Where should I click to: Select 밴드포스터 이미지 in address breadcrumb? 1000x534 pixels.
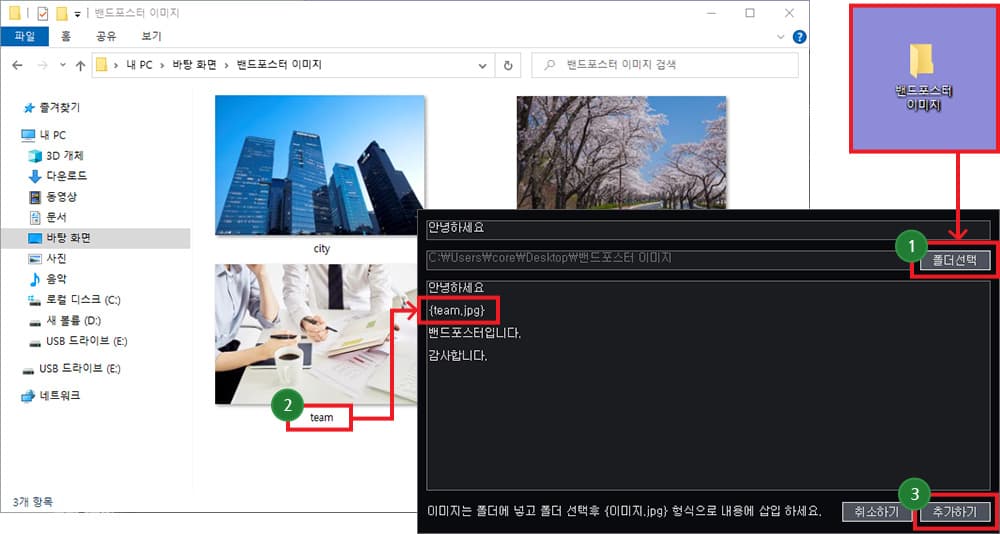tap(279, 65)
